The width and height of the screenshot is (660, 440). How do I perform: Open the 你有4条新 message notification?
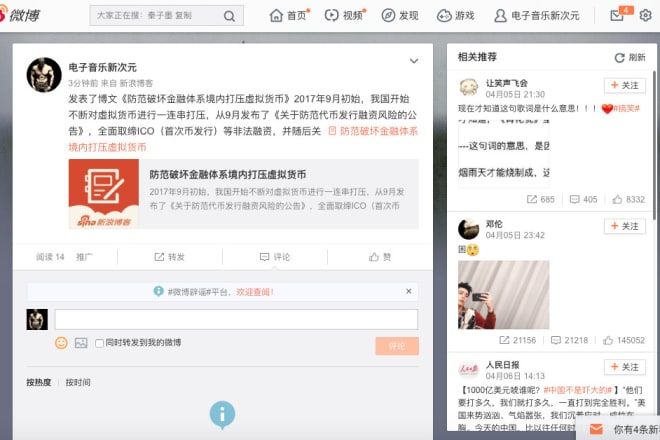pos(618,429)
